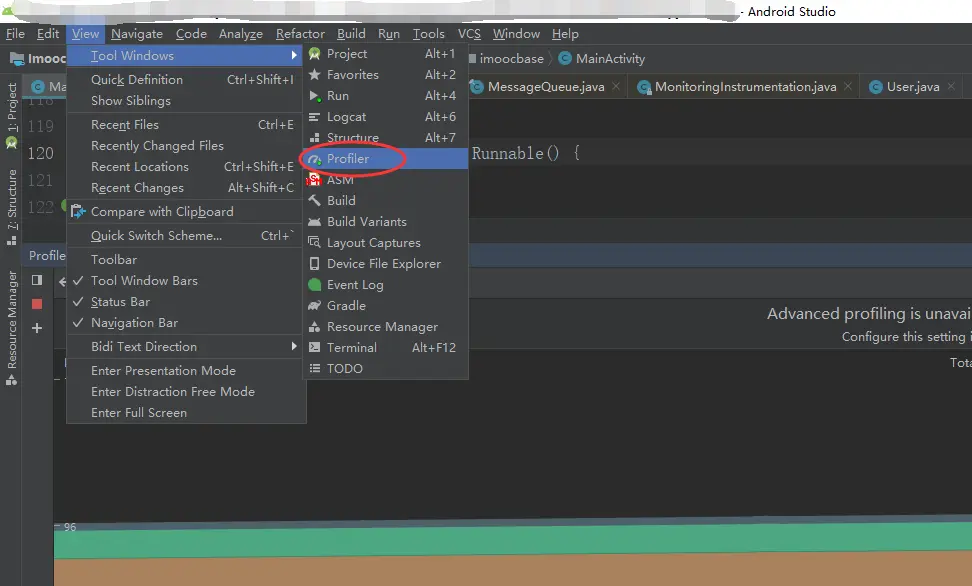The height and width of the screenshot is (586, 972).
Task: Open the Navigate menu
Action: point(136,33)
